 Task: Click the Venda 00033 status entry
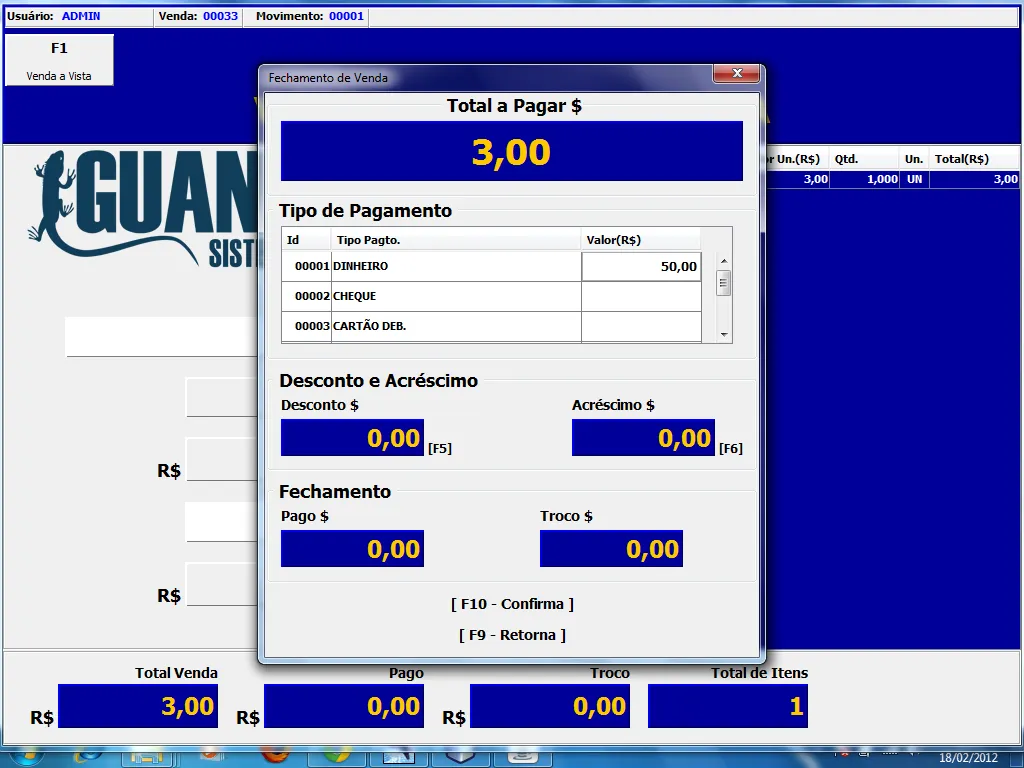pyautogui.click(x=199, y=16)
